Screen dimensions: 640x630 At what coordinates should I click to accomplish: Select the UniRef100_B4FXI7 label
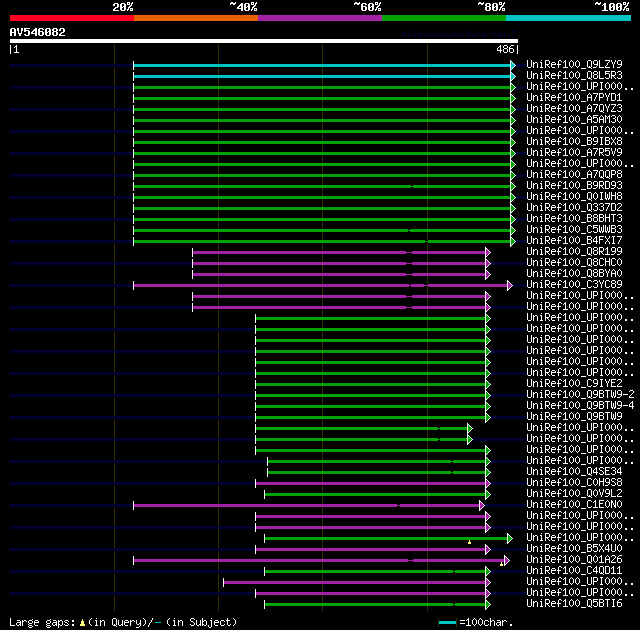pyautogui.click(x=574, y=241)
